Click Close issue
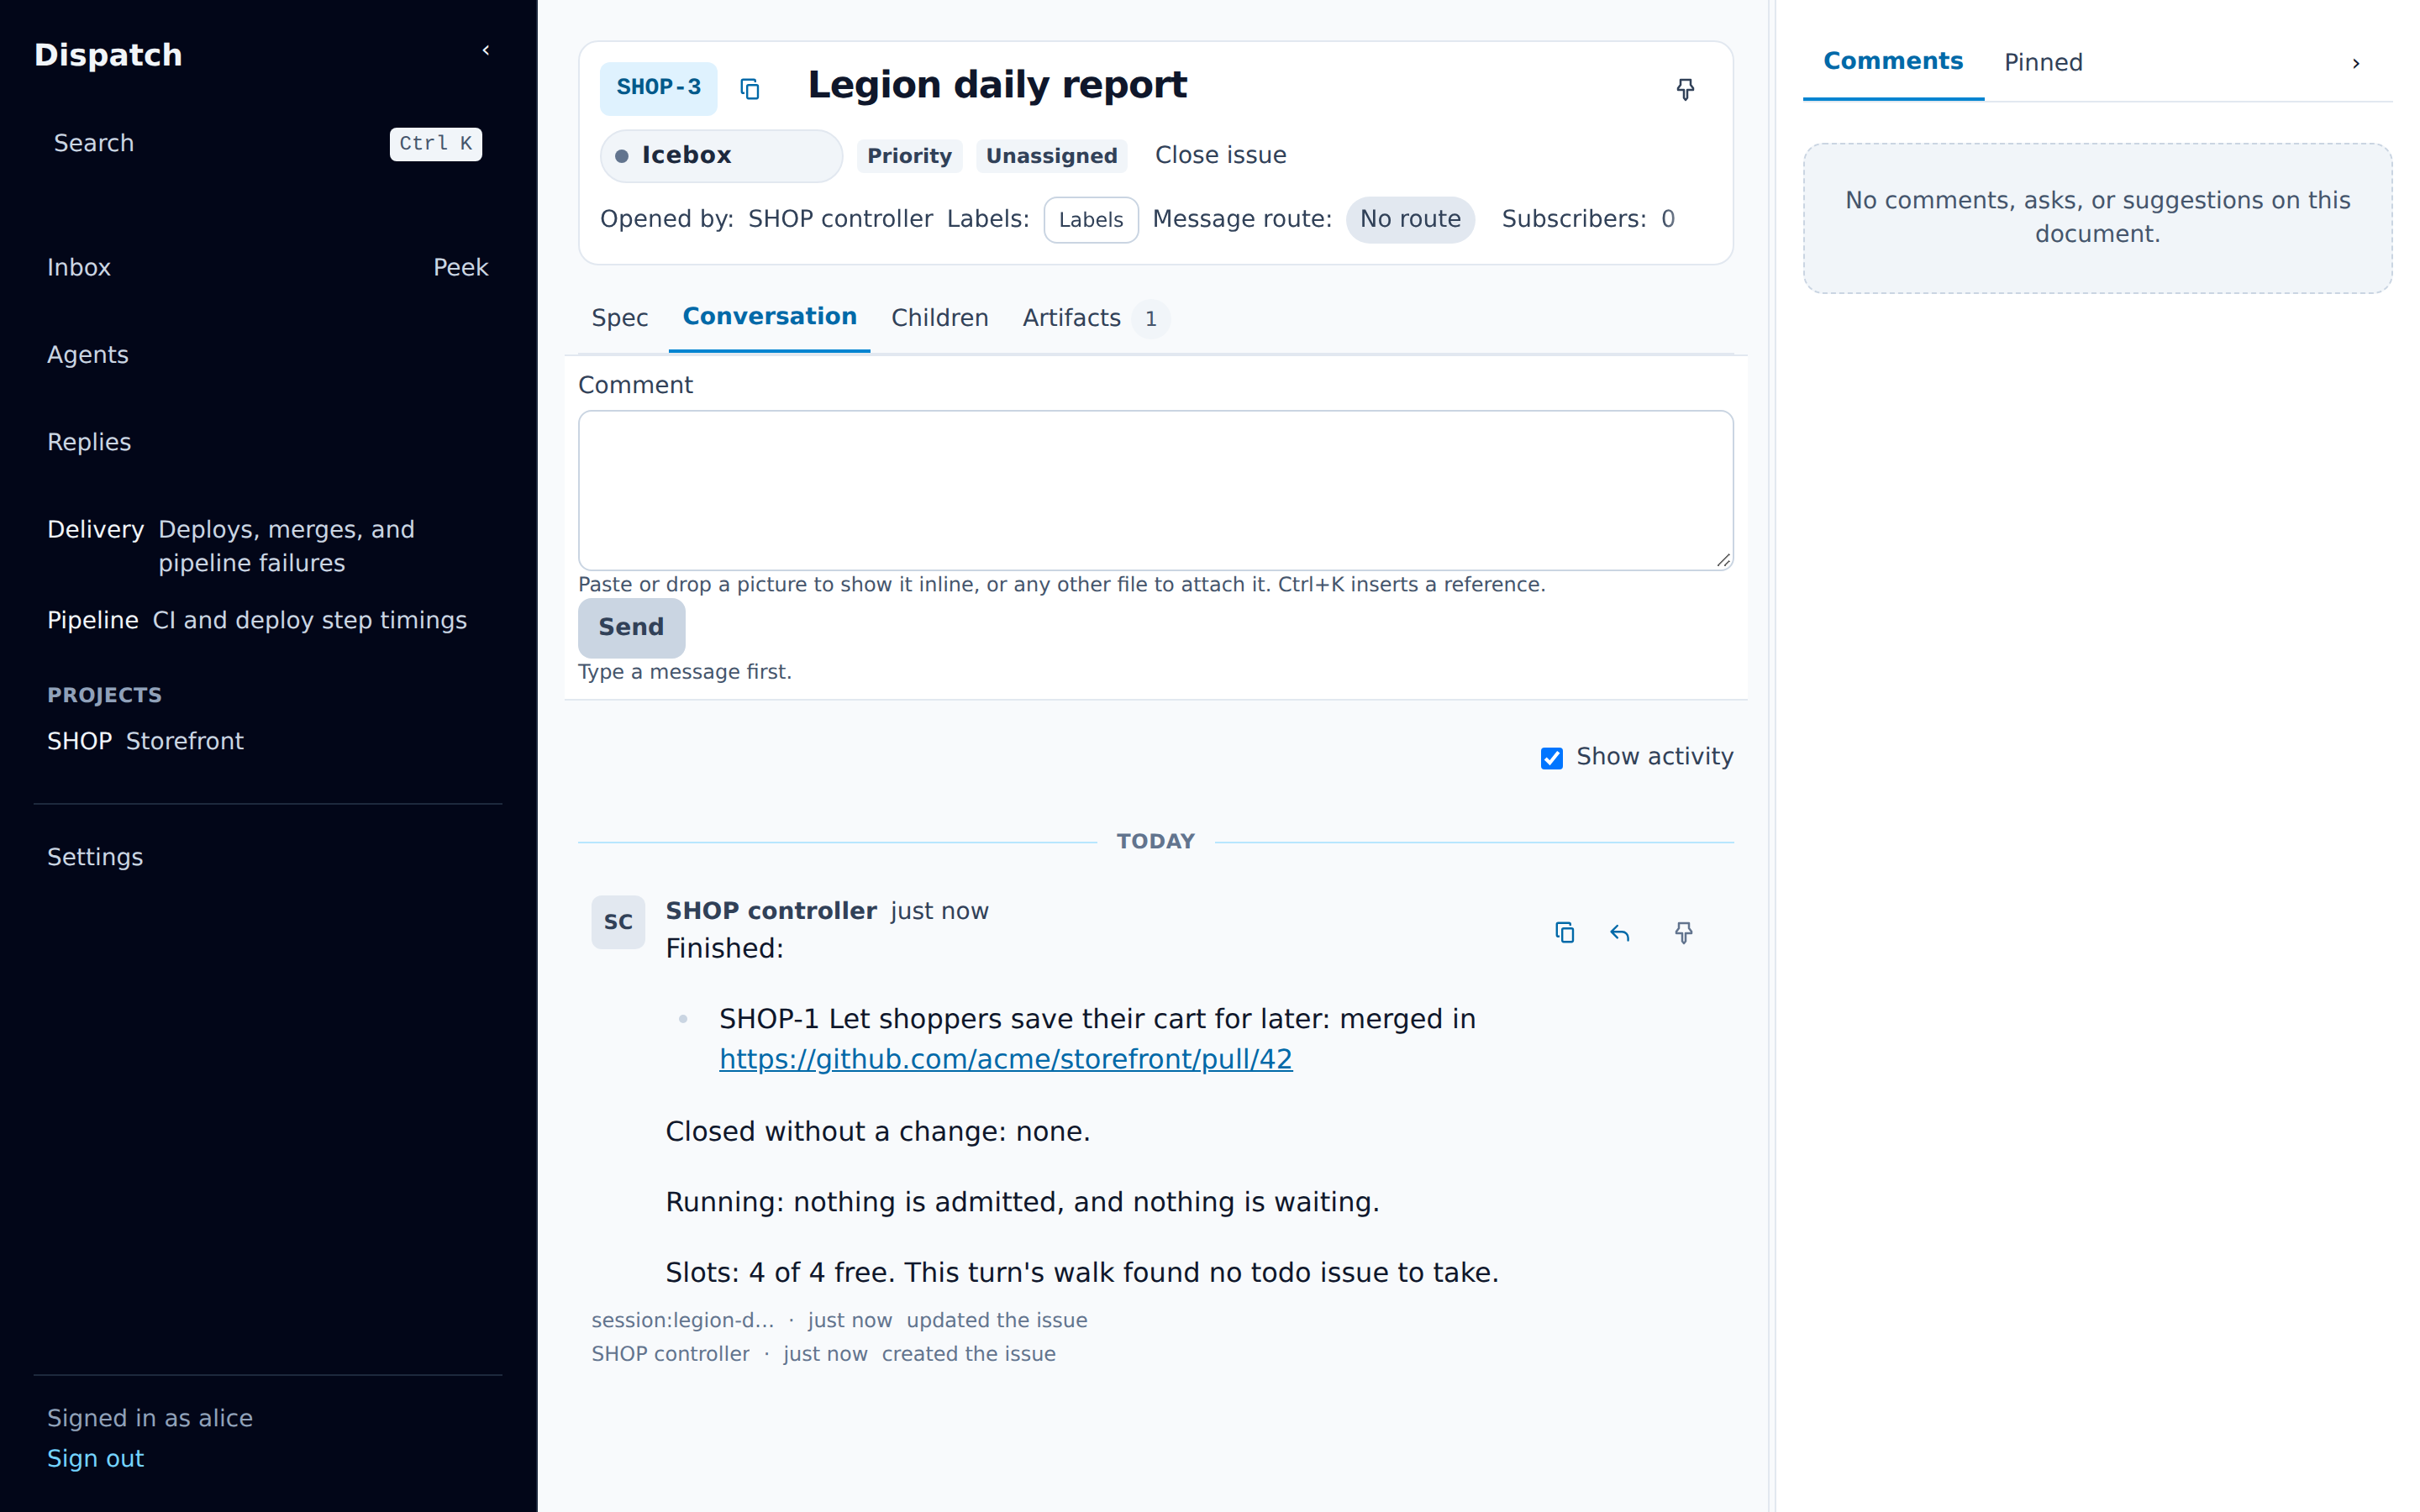The width and height of the screenshot is (2420, 1512). tap(1220, 155)
